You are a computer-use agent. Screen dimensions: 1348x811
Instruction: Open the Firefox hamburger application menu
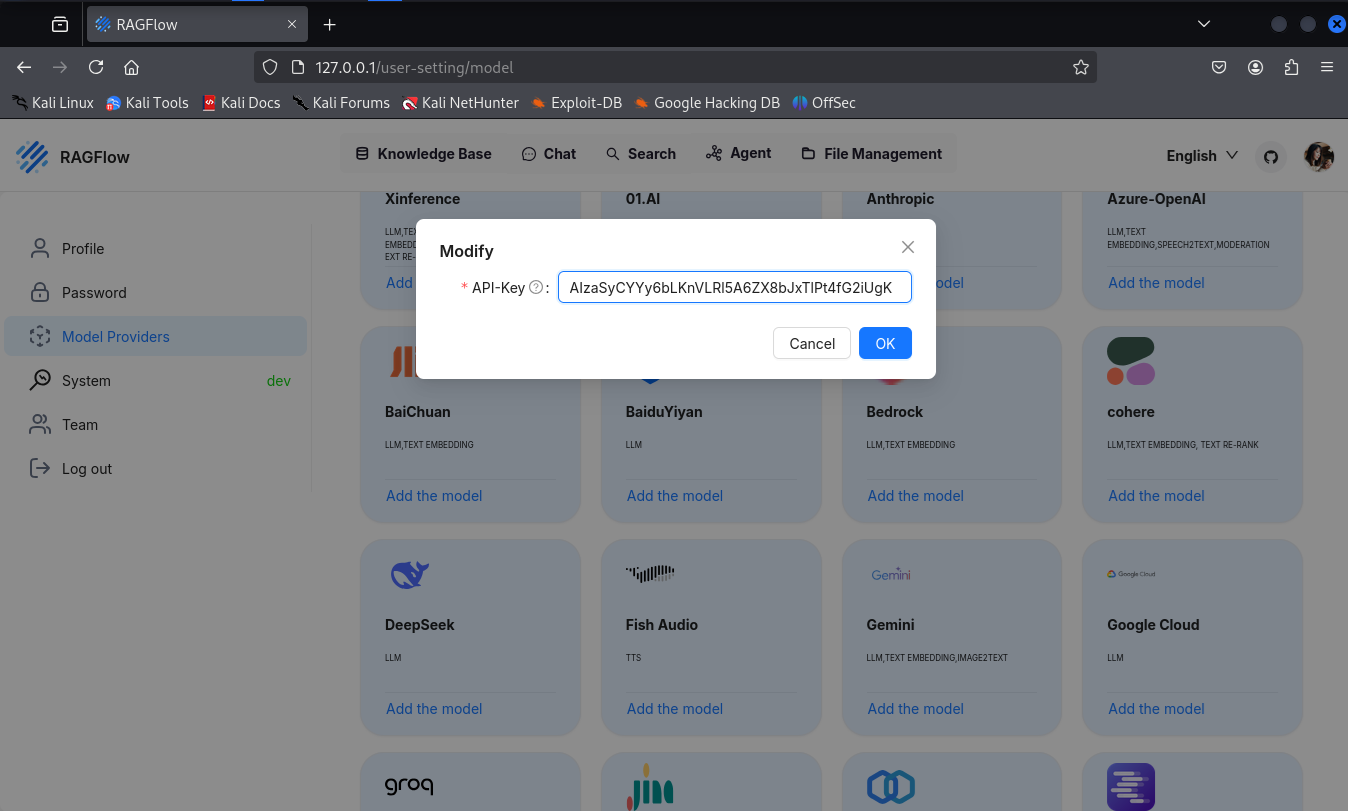1327,67
